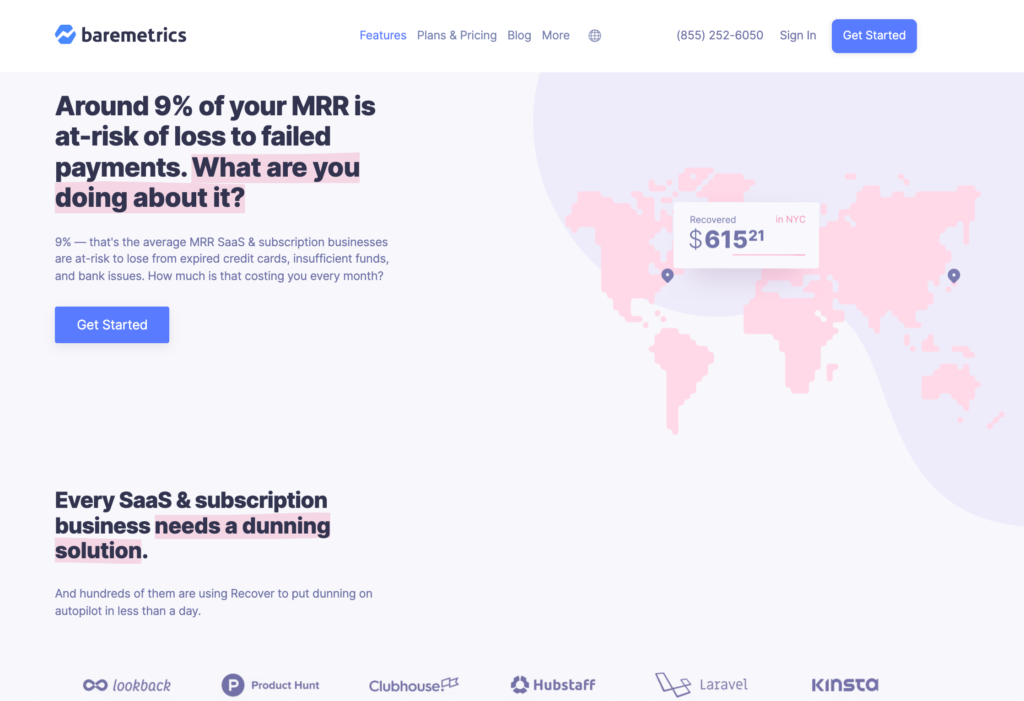Click the right map location pin
Viewport: 1024px width, 701px height.
[954, 275]
